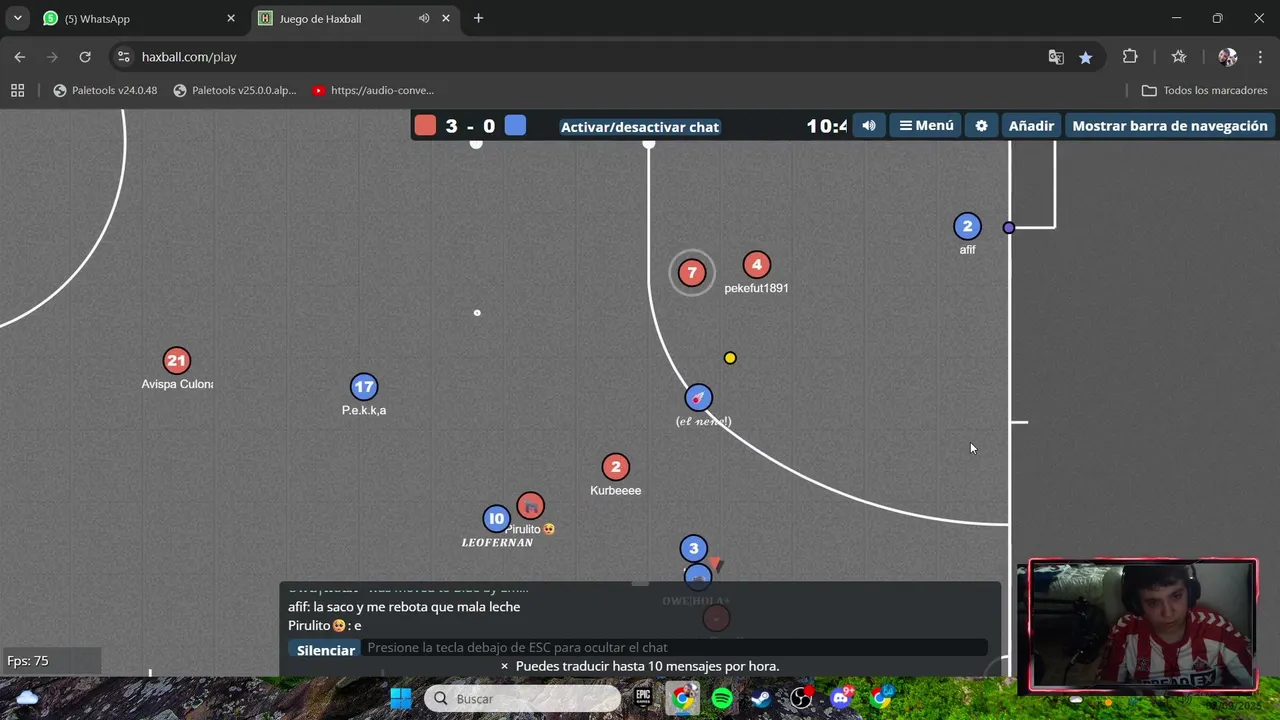Image resolution: width=1280 pixels, height=720 pixels.
Task: Click the webcam overlay thumbnail
Action: tap(1143, 625)
